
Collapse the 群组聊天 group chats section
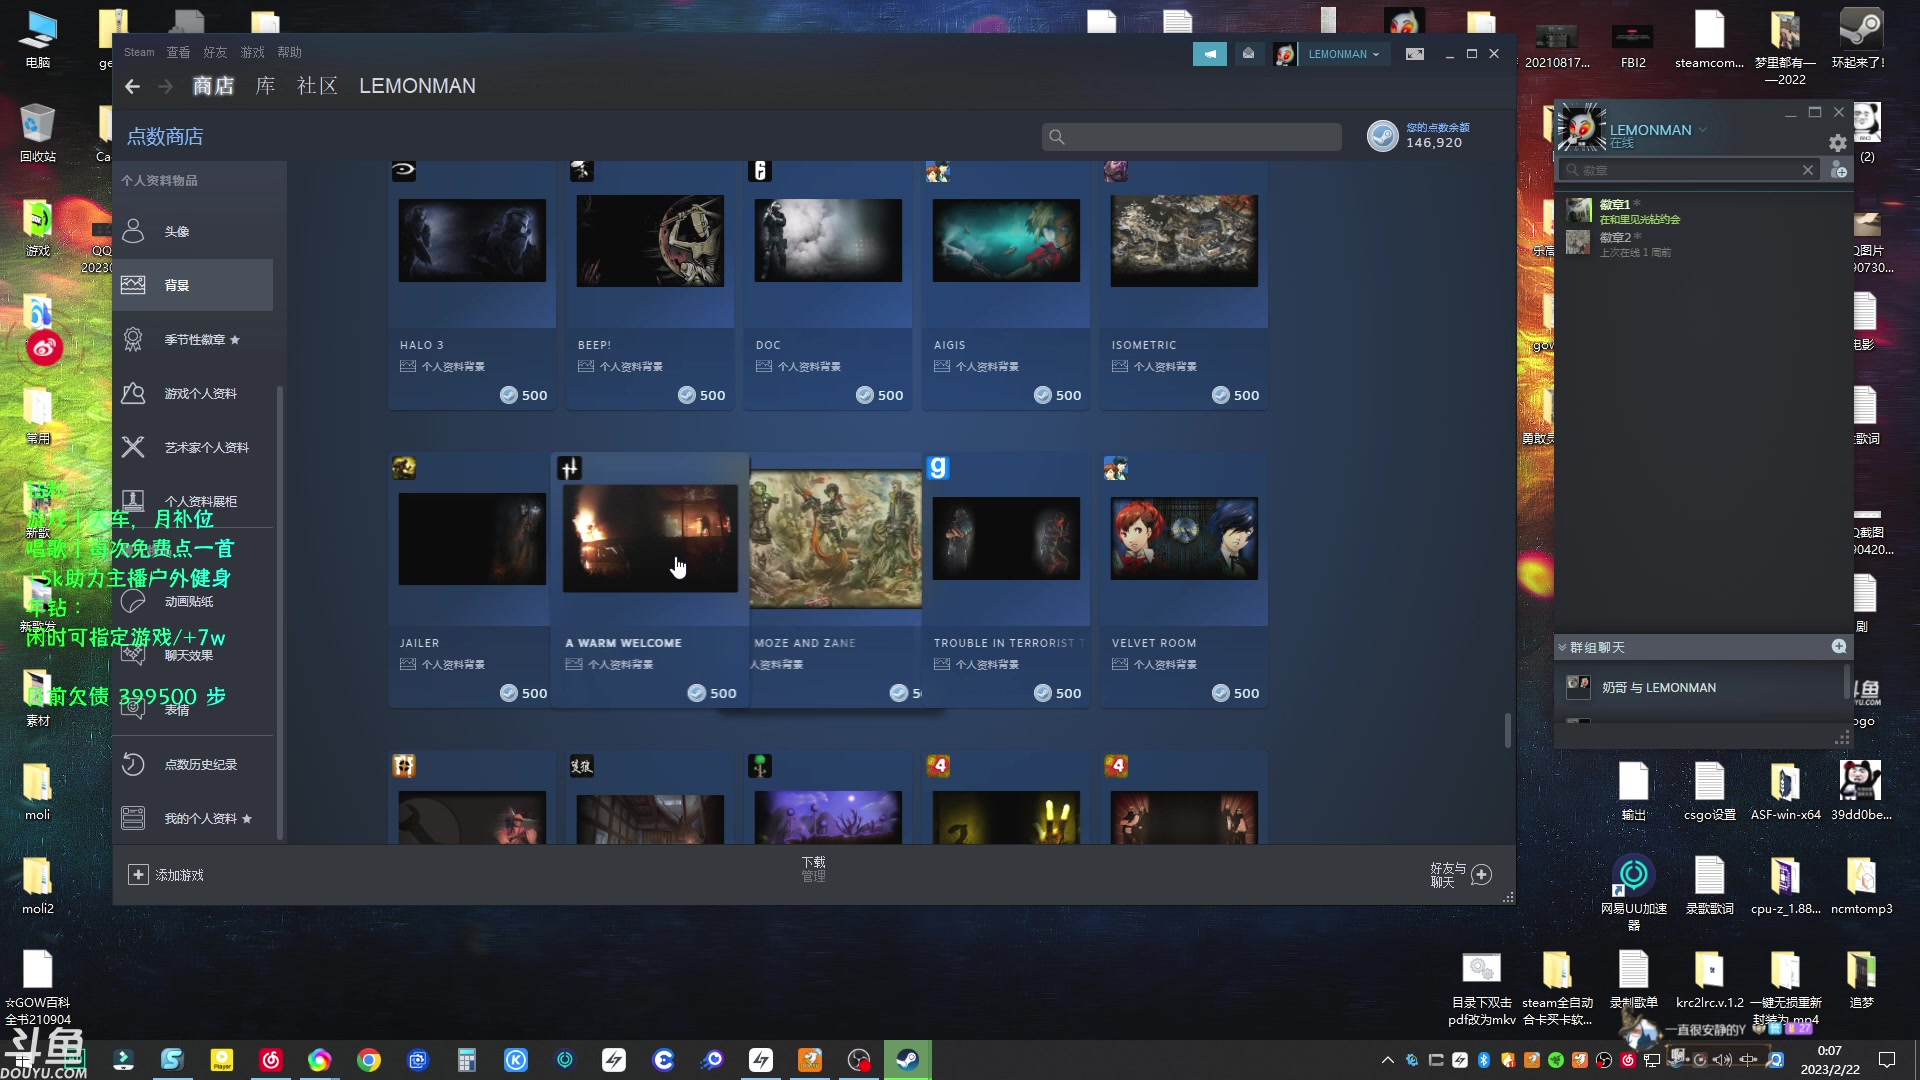coord(1562,648)
